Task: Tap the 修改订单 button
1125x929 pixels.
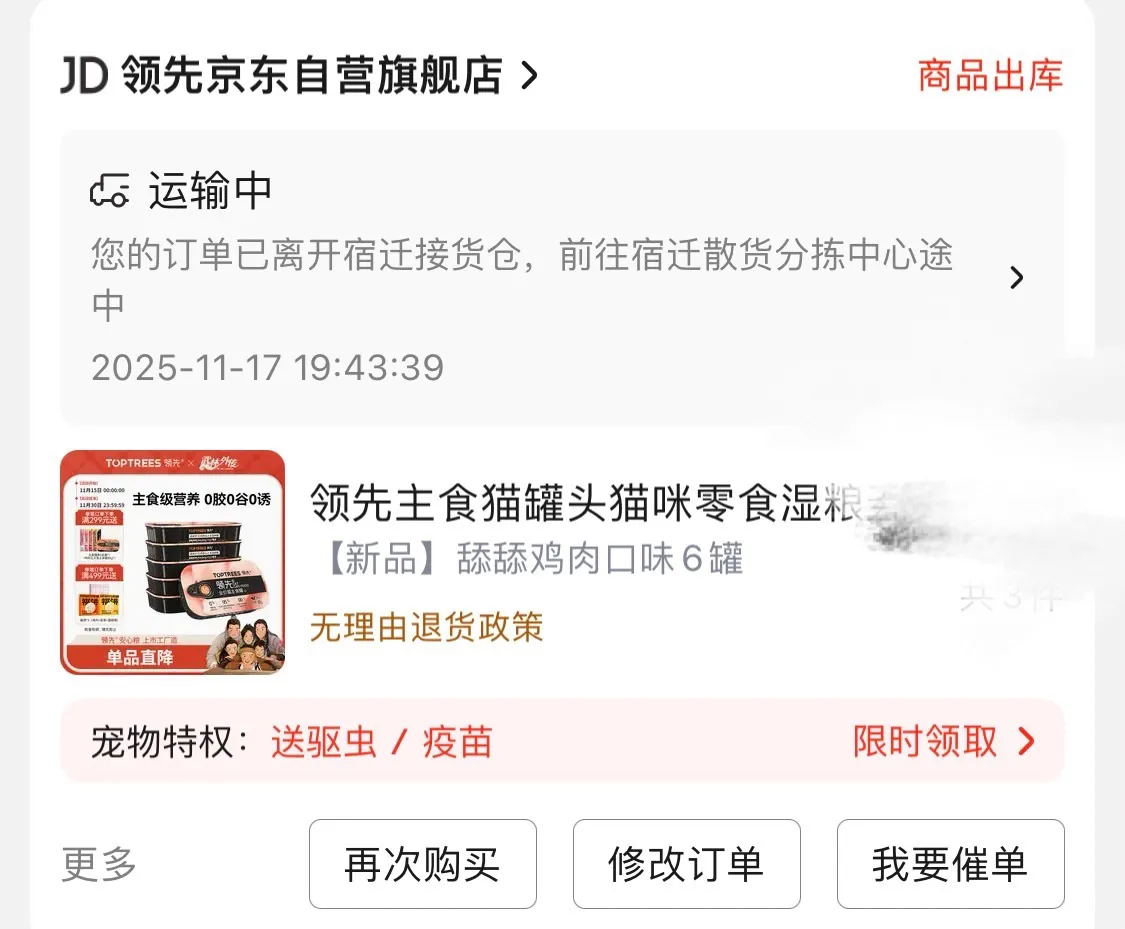Action: coord(687,864)
